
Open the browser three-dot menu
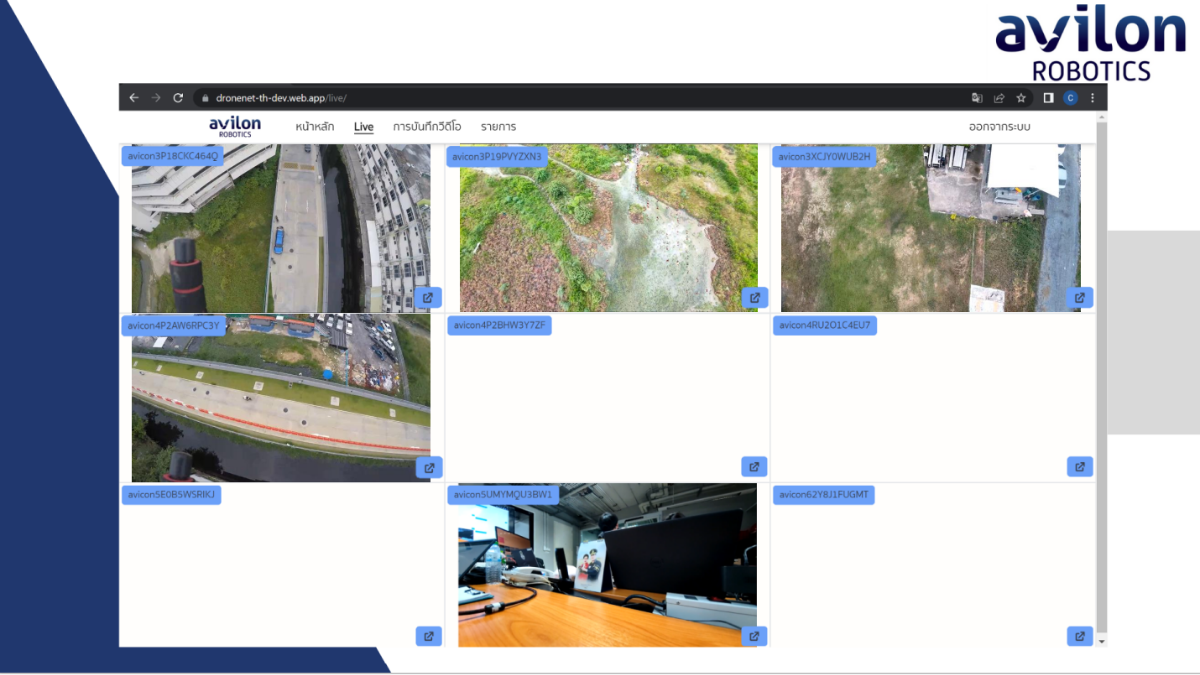click(1092, 97)
